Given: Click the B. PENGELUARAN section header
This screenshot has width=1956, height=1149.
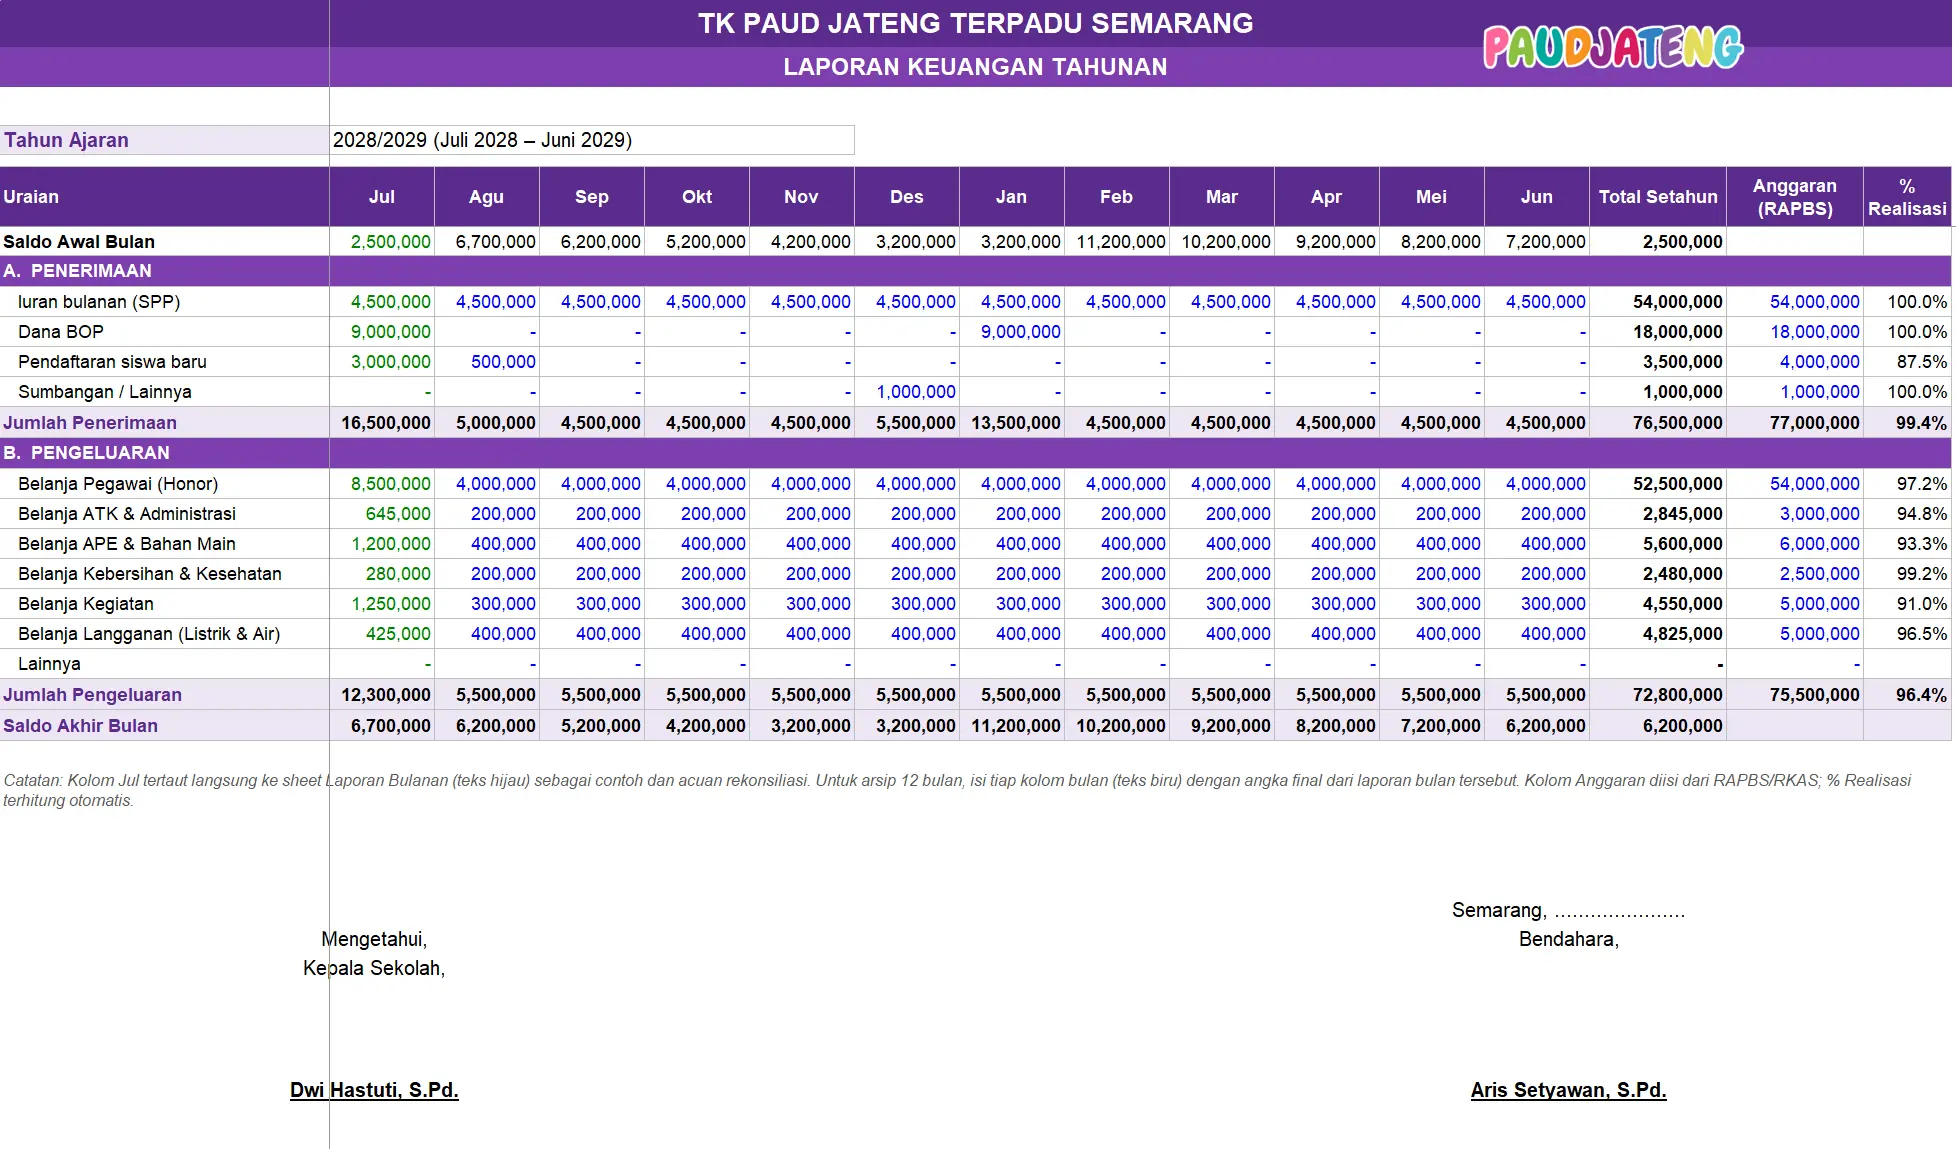Looking at the screenshot, I should (975, 453).
